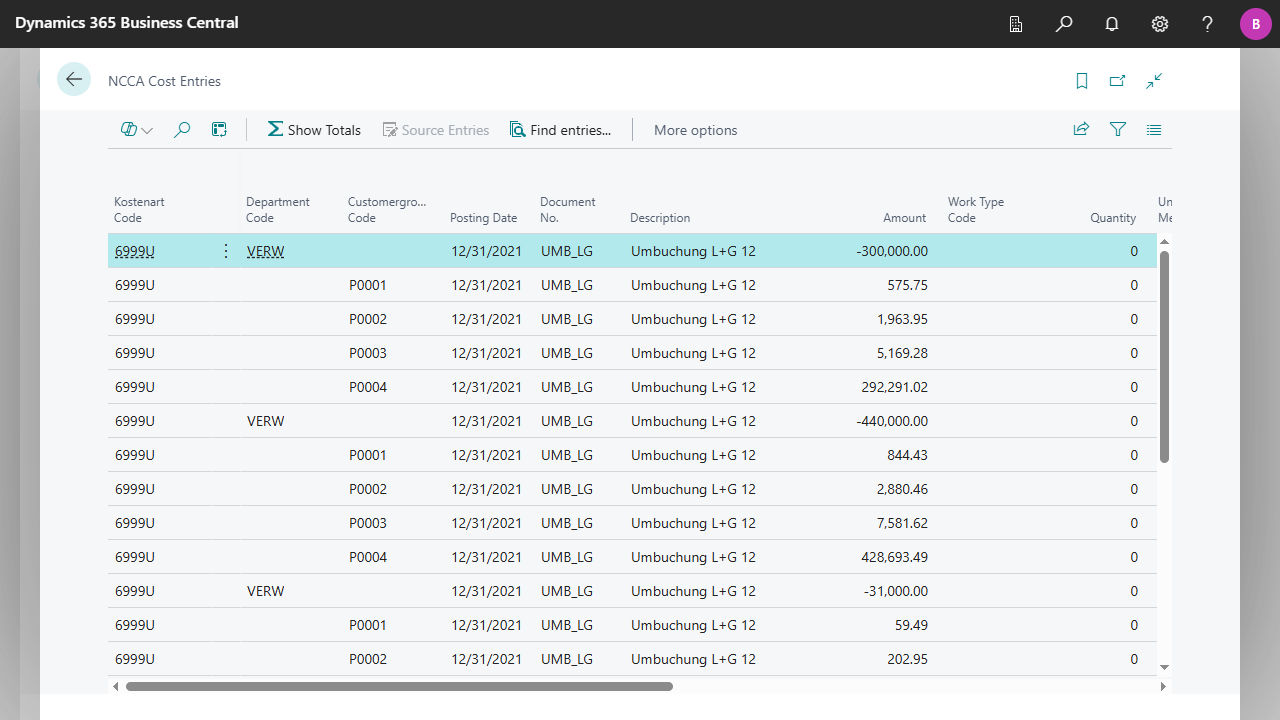This screenshot has width=1280, height=720.
Task: Open the Help question mark
Action: [x=1208, y=24]
